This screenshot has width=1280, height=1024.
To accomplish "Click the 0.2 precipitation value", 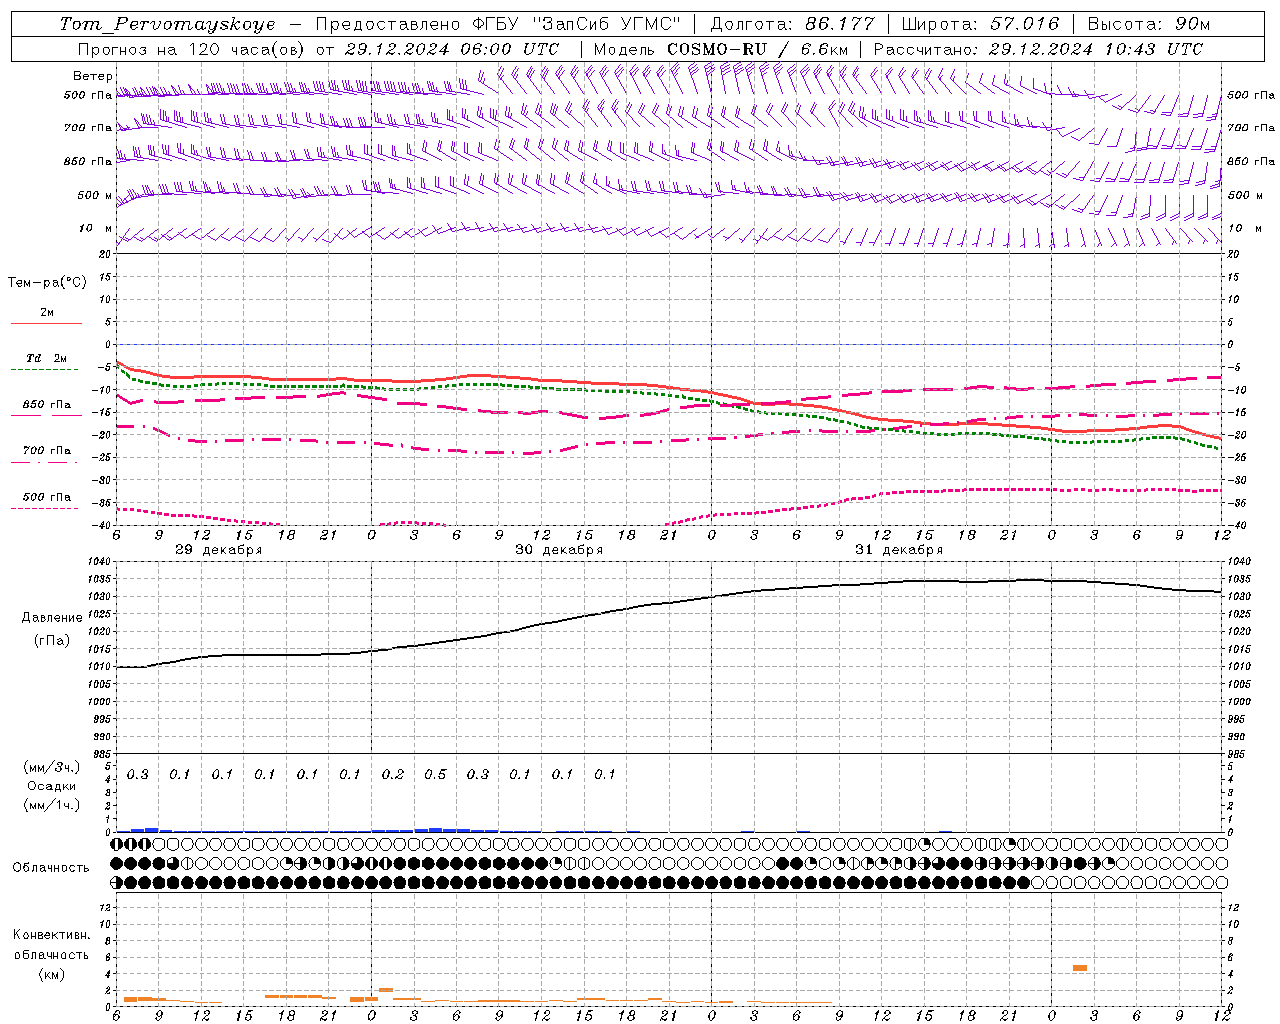I will (x=393, y=775).
